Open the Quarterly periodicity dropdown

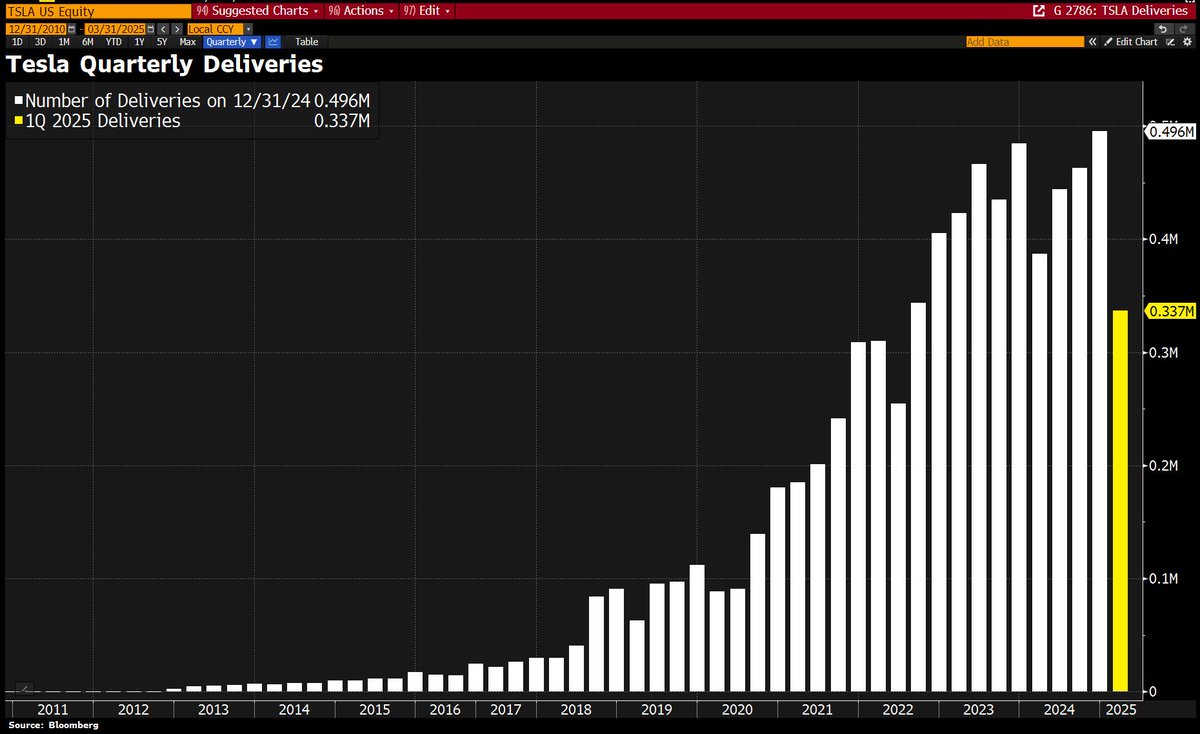click(232, 42)
